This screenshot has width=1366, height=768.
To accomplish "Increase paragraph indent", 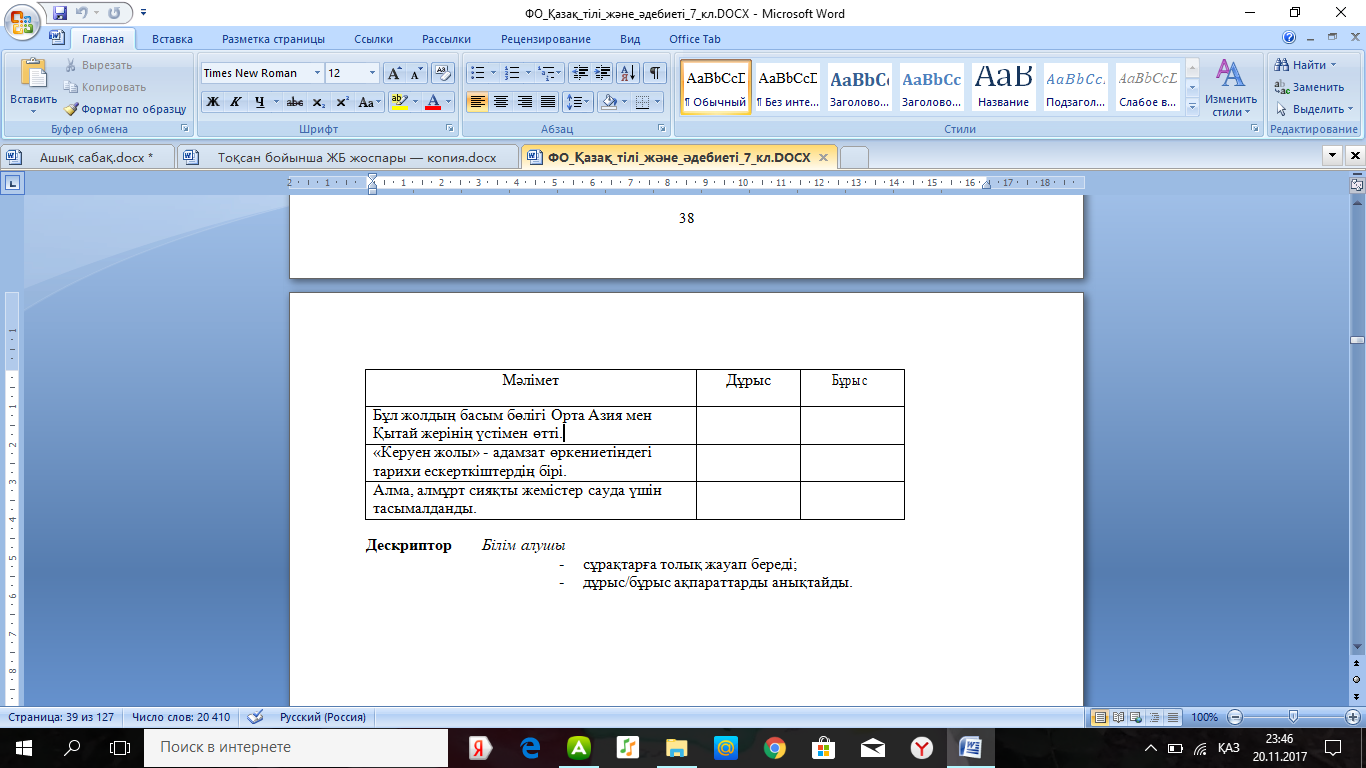I will point(602,73).
